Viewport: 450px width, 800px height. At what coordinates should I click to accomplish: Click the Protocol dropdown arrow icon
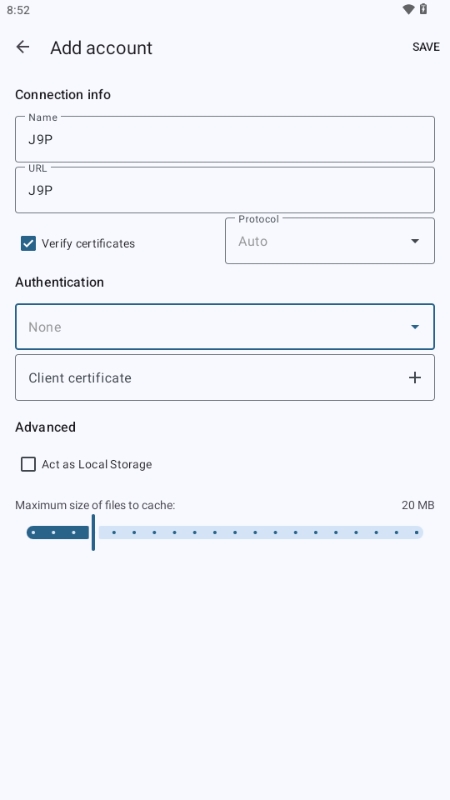click(415, 241)
